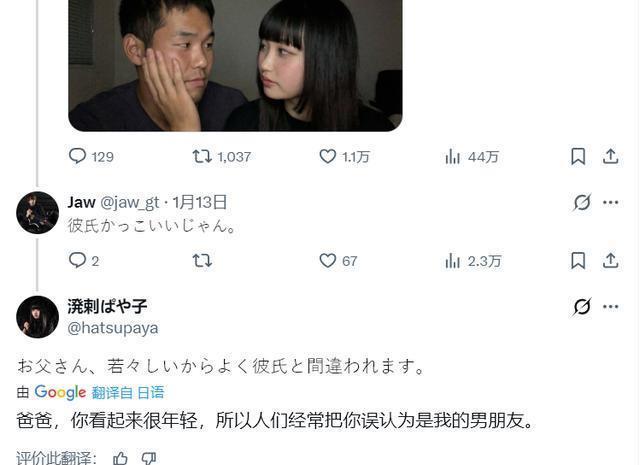View analytics showing 44万 views
Screen dimensions: 640x465
(x=472, y=156)
